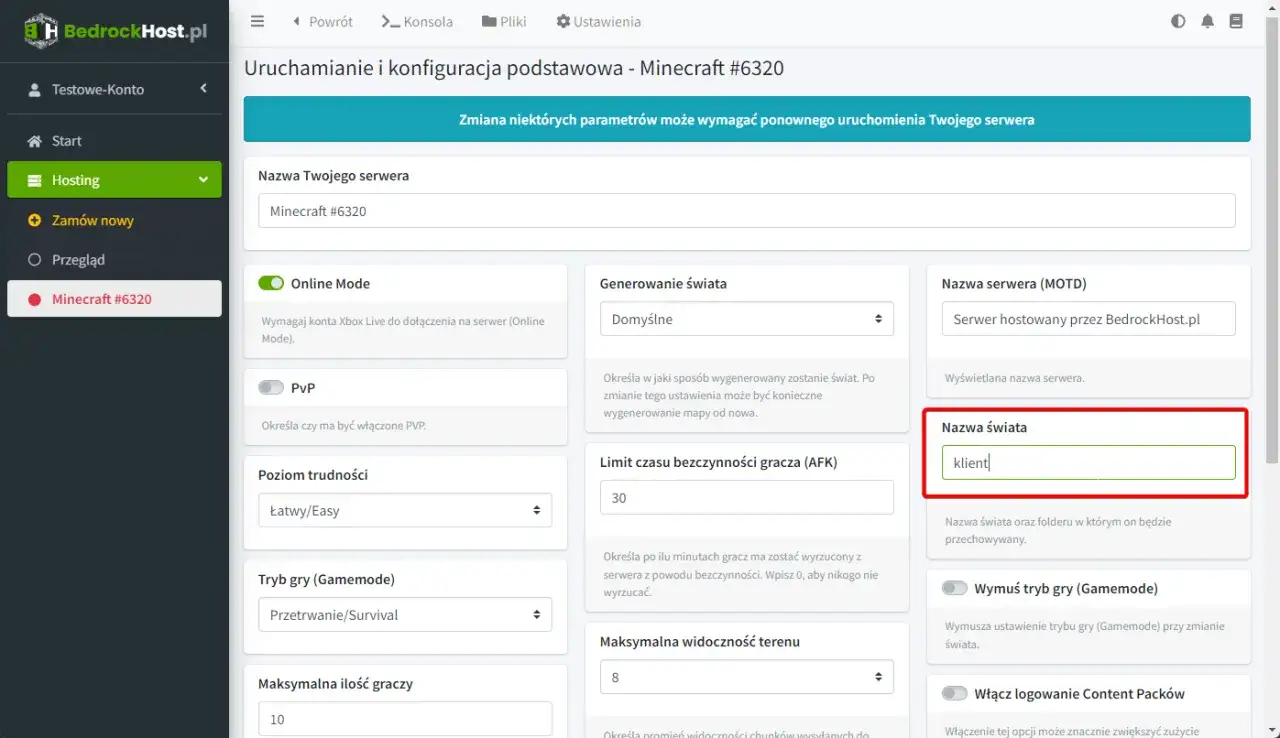1280x738 pixels.
Task: Expand the Testowe-Konto account chevron
Action: point(203,89)
